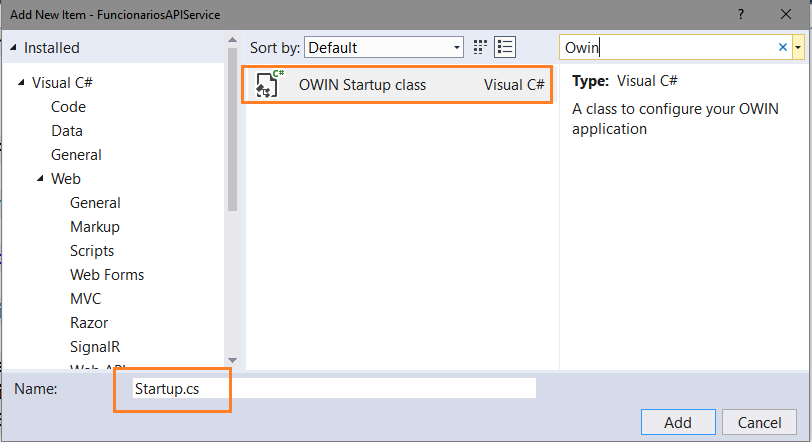Select the Visual C# tree label
812x445 pixels.
tap(62, 82)
